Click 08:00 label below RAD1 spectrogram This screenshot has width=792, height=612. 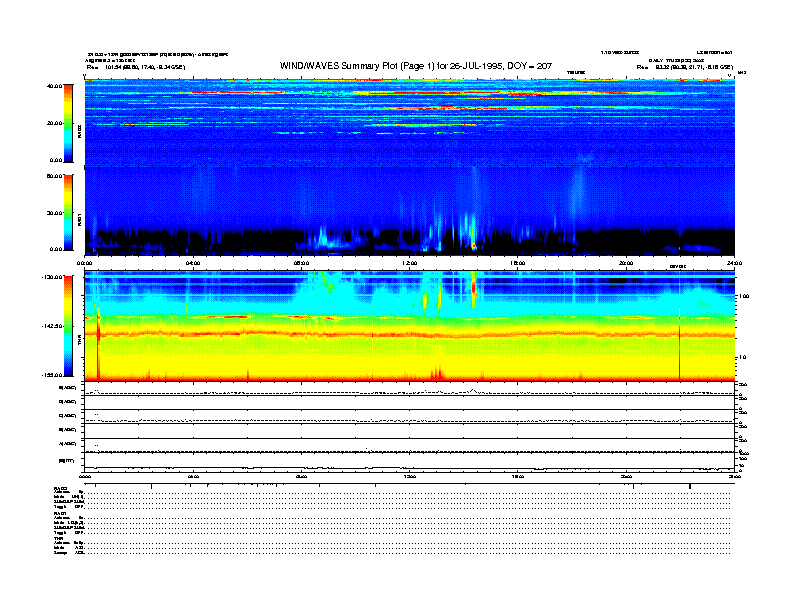pyautogui.click(x=301, y=263)
